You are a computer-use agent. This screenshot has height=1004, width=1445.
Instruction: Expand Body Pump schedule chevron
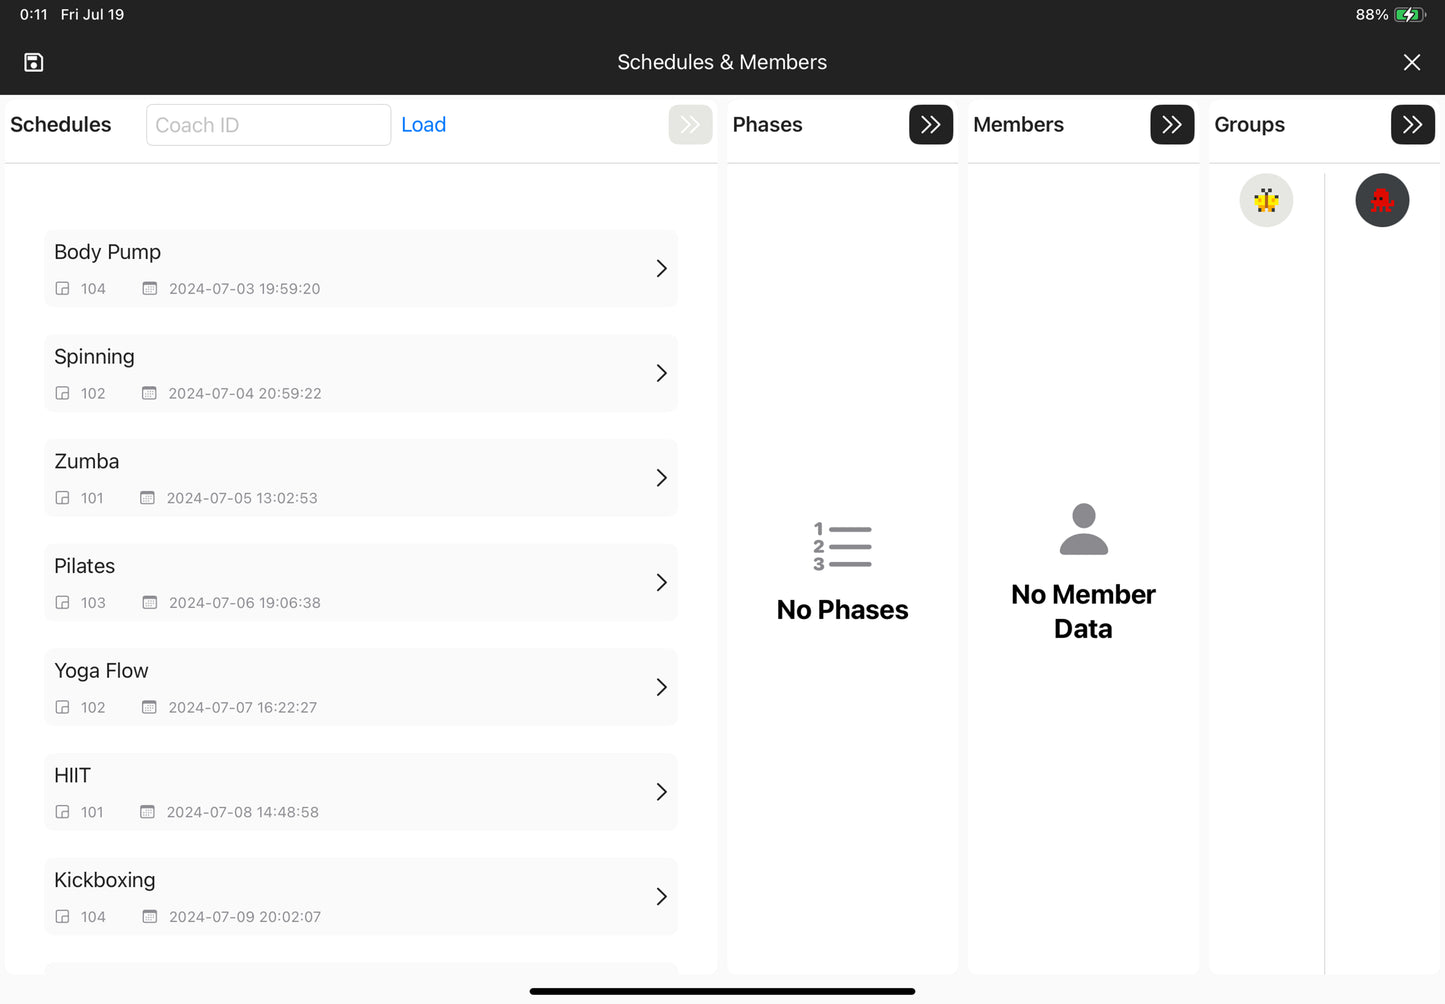tap(661, 269)
